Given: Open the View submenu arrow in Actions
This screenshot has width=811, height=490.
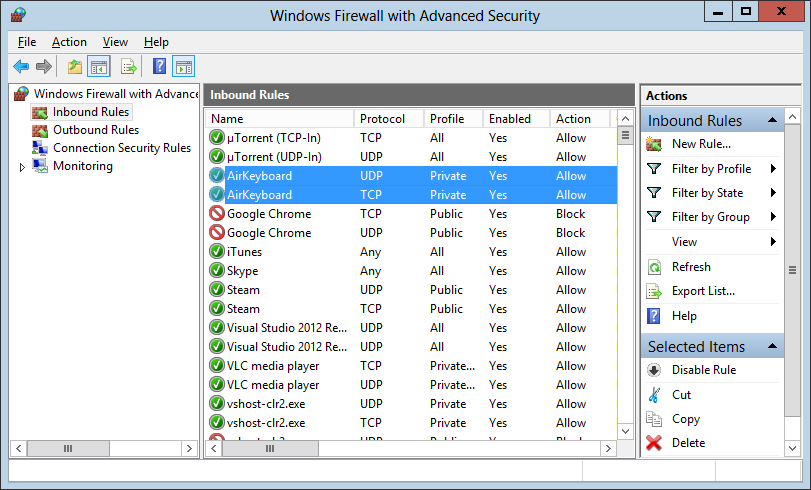Looking at the screenshot, I should (773, 242).
